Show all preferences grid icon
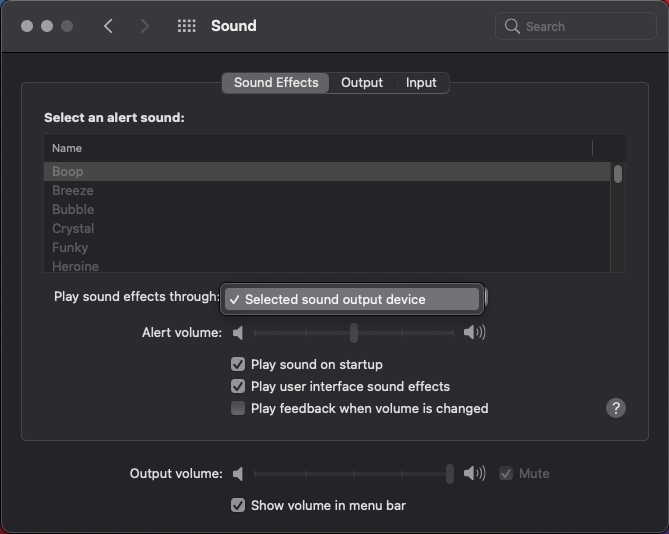The height and width of the screenshot is (534, 669). 186,26
